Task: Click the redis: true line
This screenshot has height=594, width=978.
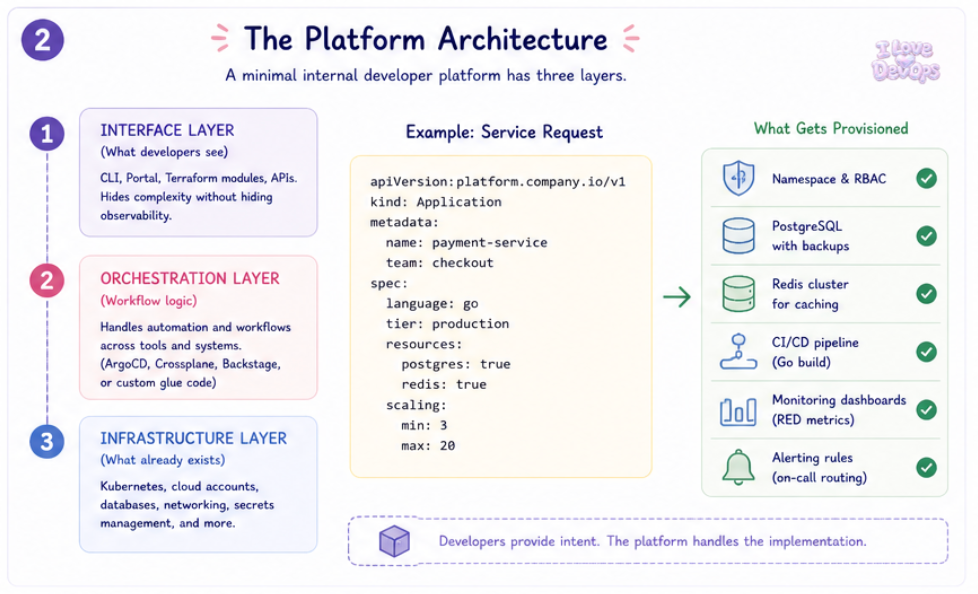Action: (444, 384)
